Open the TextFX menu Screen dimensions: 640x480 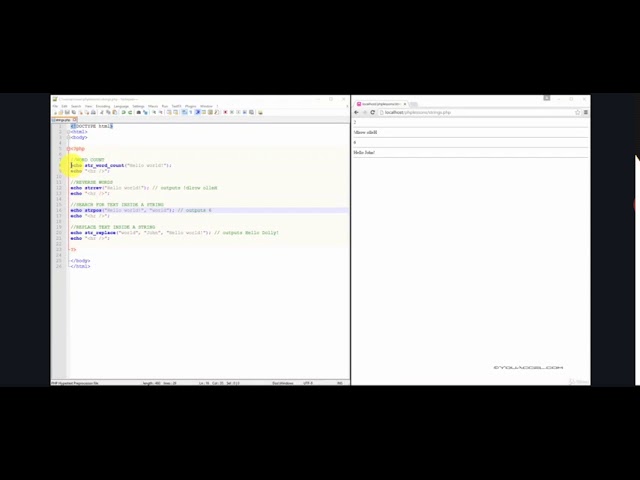point(176,106)
